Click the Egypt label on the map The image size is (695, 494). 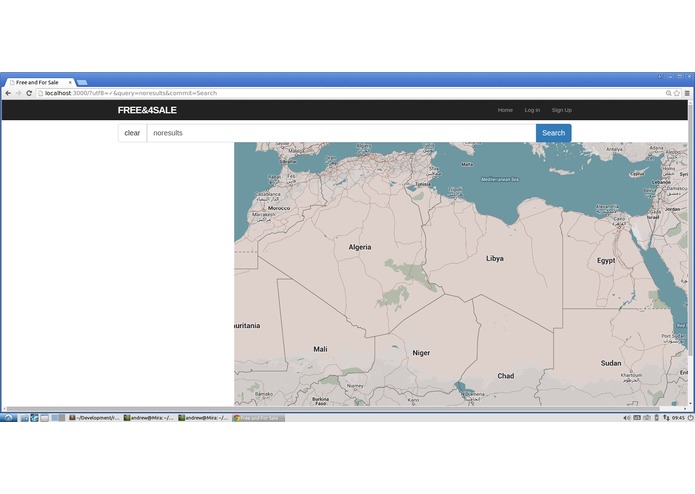606,261
